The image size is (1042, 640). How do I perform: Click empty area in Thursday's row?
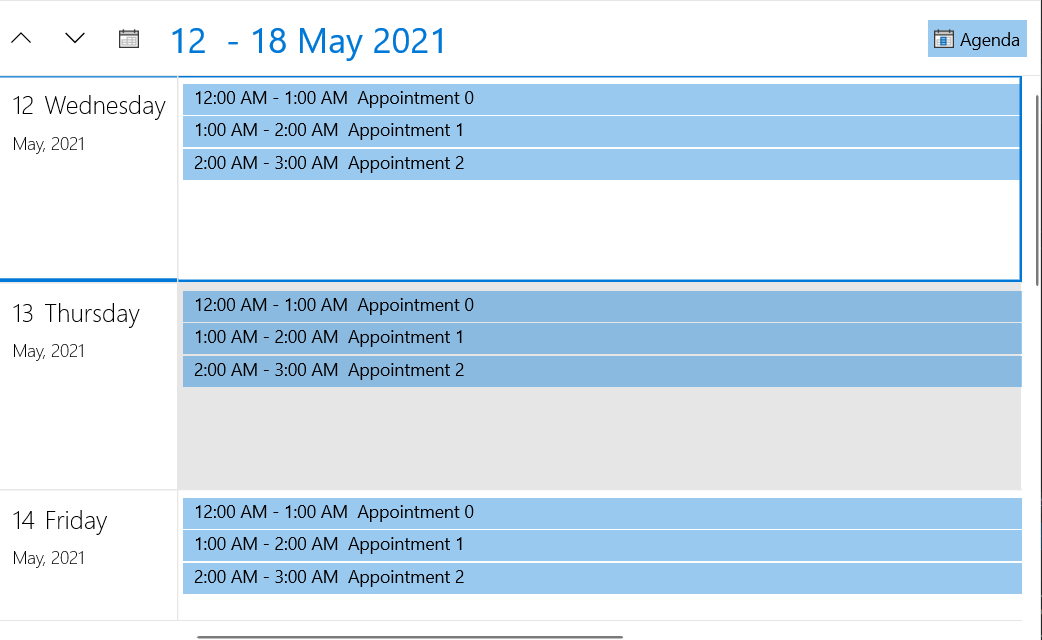click(x=600, y=440)
